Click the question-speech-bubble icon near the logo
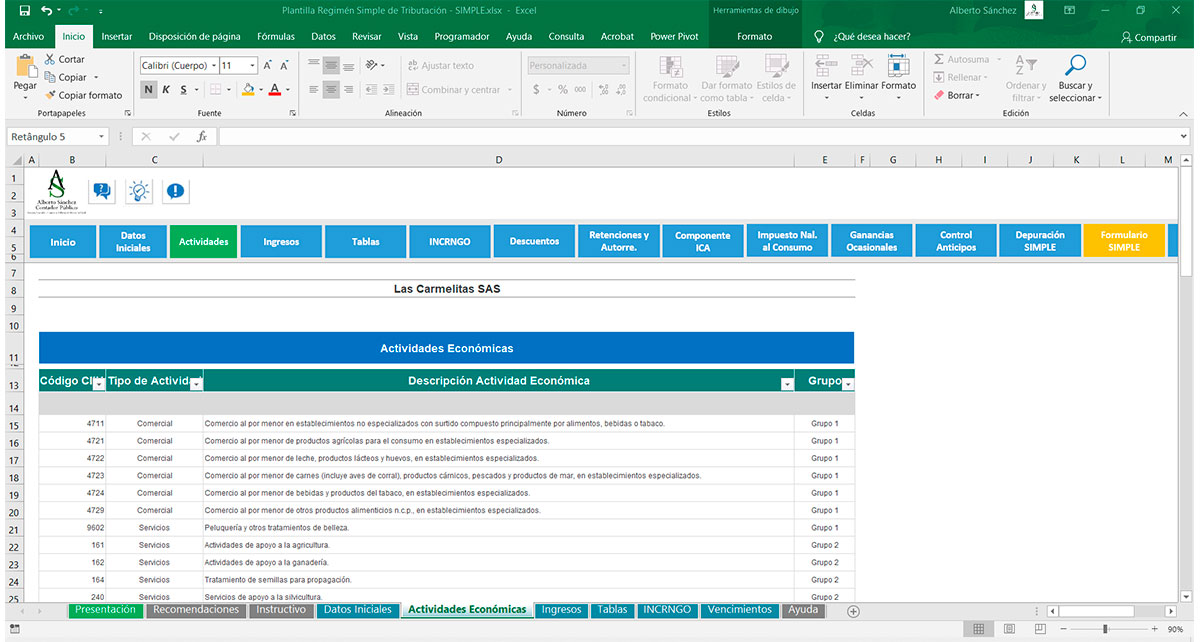 (102, 192)
